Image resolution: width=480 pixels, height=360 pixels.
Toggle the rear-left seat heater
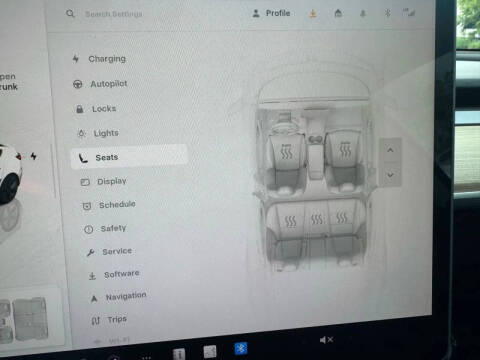coord(290,221)
